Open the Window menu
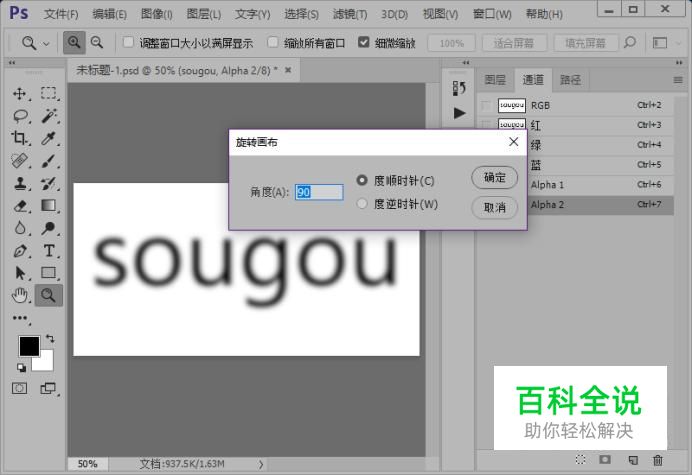This screenshot has width=692, height=475. 492,15
